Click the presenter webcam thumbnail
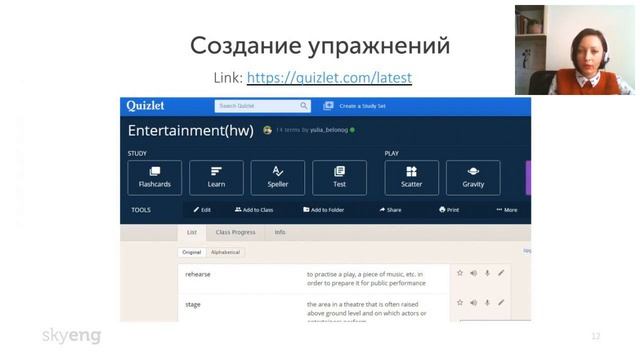The image size is (640, 360). click(575, 50)
